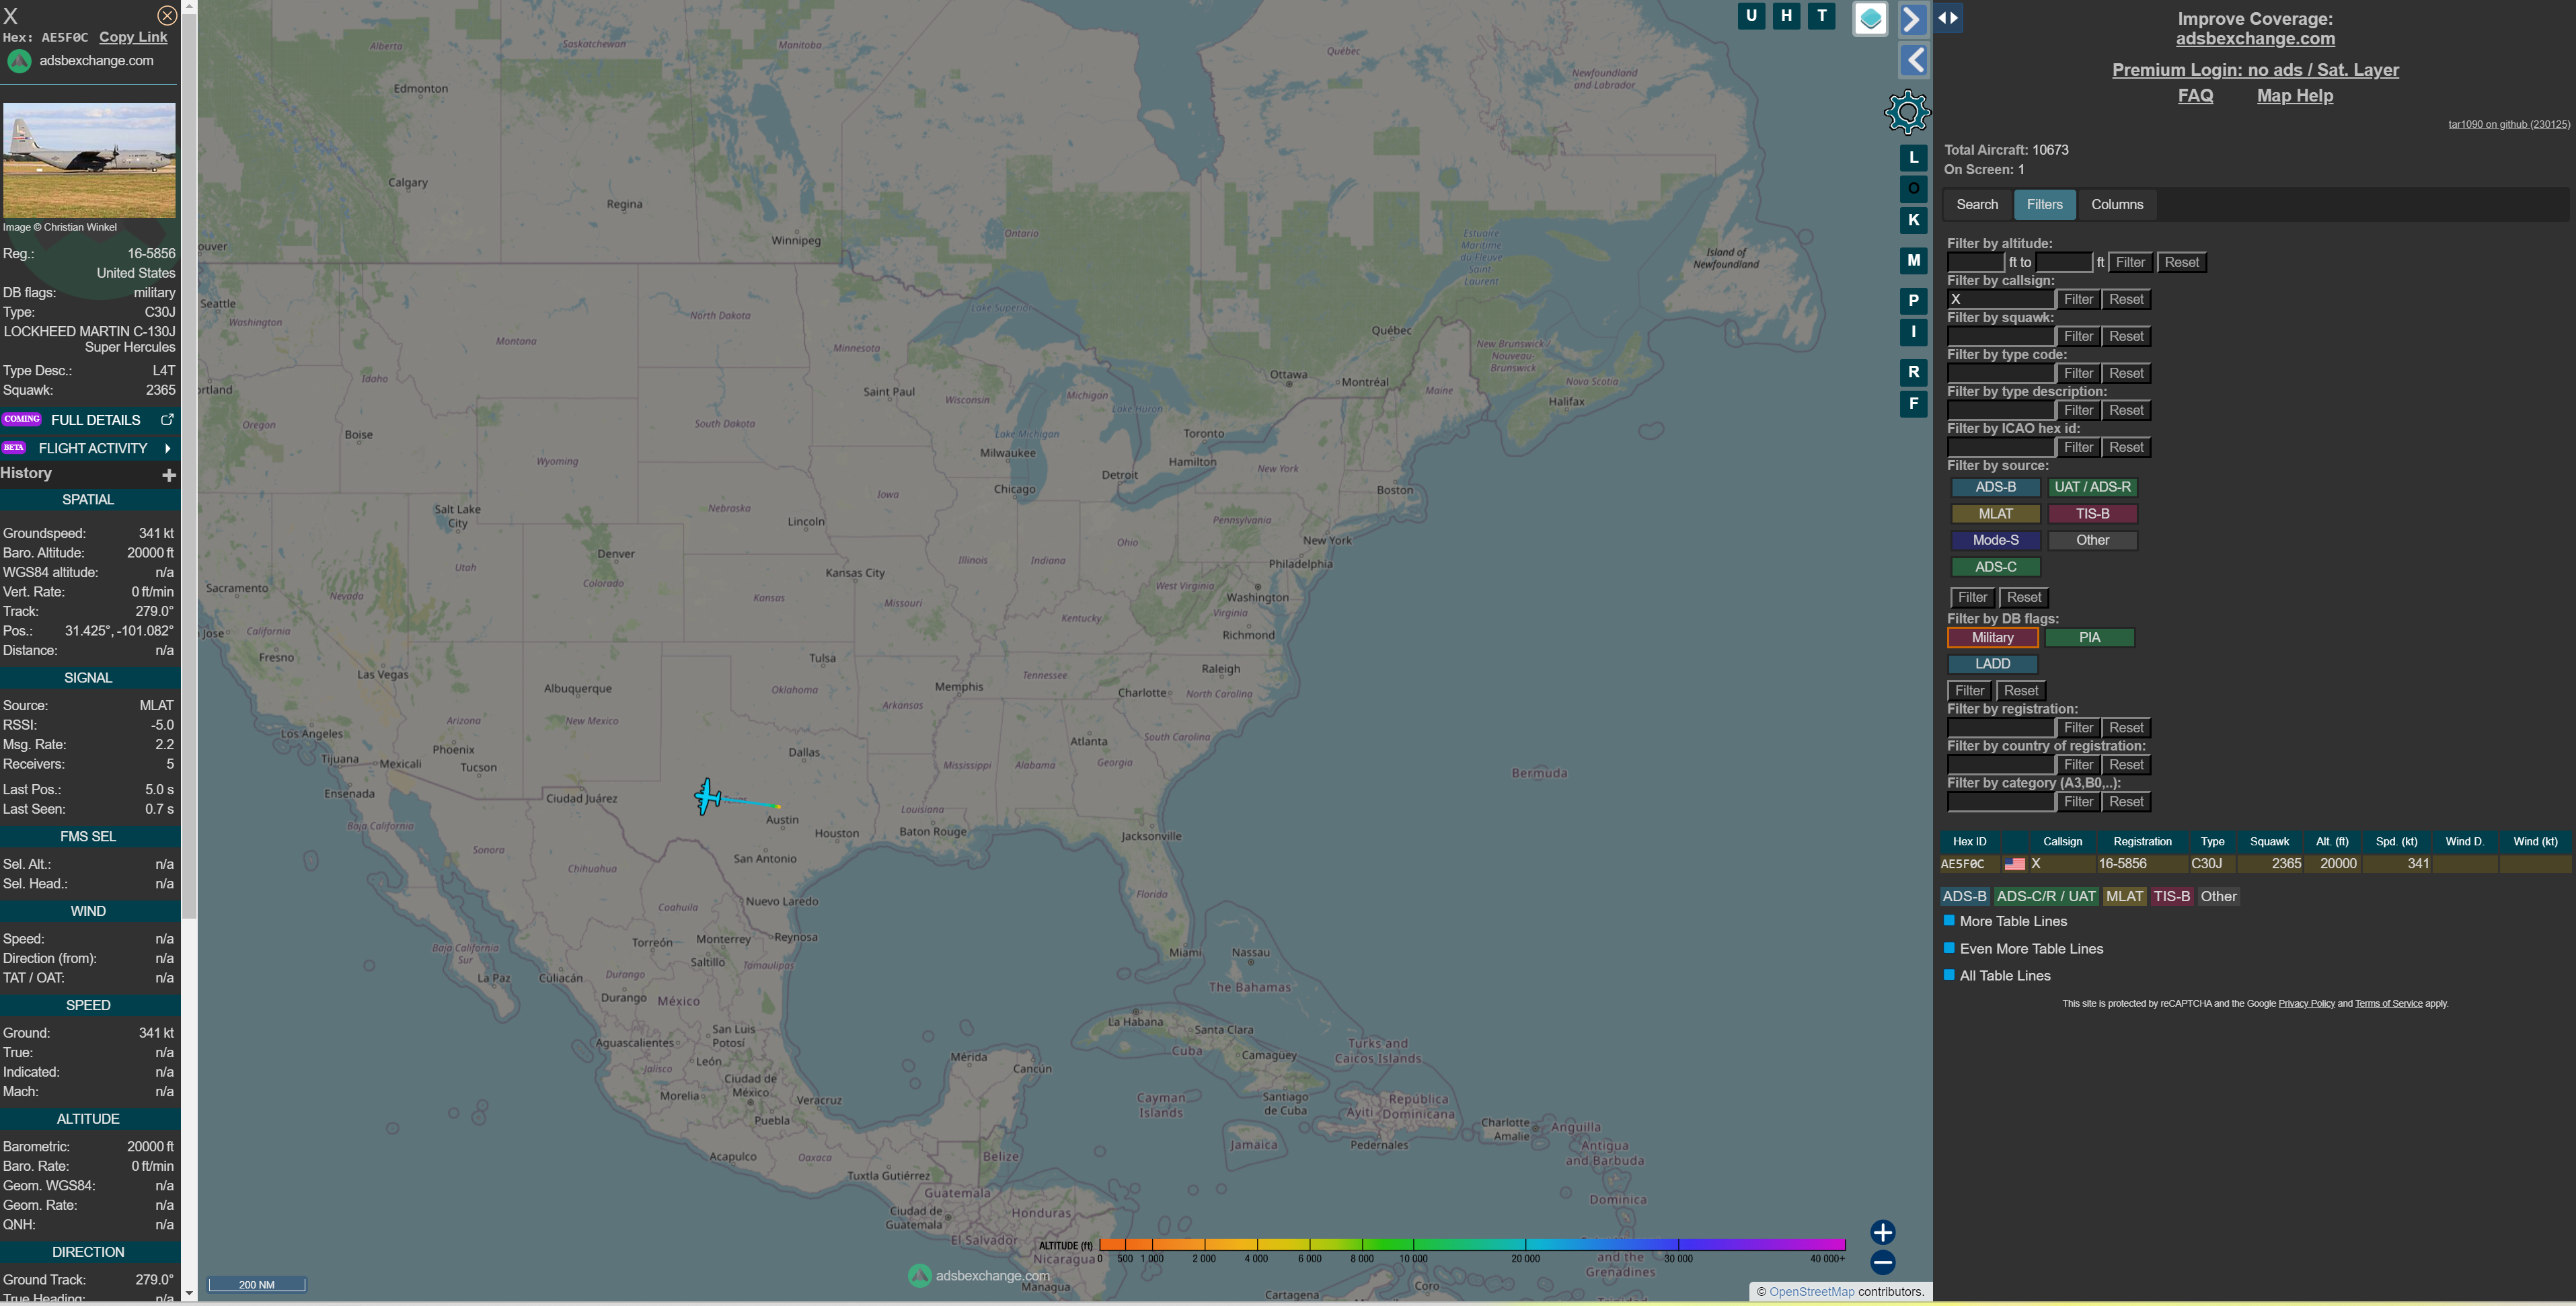Apply the altitude Filter button

coord(2130,262)
